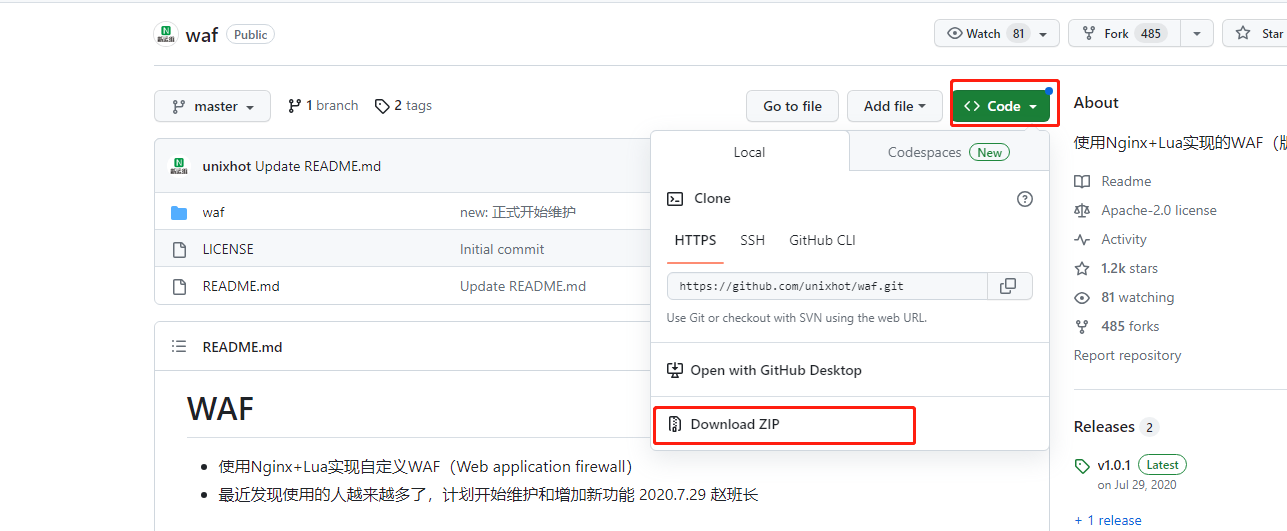Screen dimensions: 1287x531
Task: Click the waf folder icon
Action: click(x=179, y=212)
